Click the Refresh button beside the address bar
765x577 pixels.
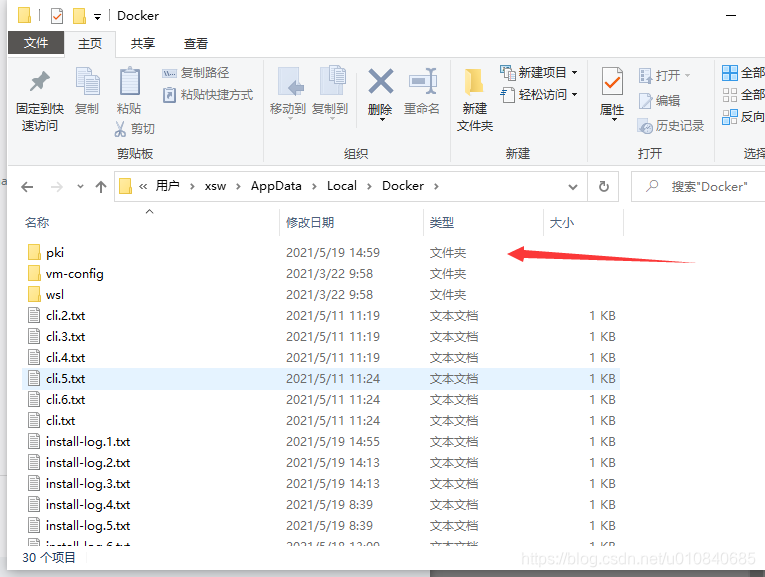pyautogui.click(x=604, y=186)
